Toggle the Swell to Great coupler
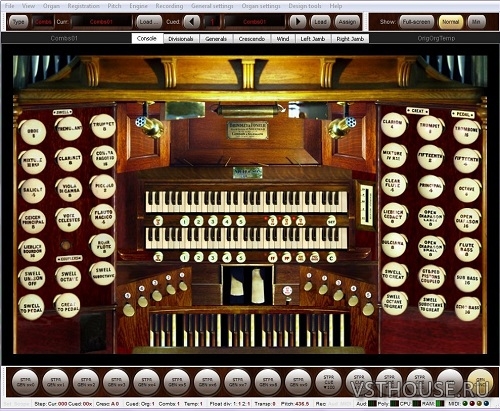 [394, 275]
